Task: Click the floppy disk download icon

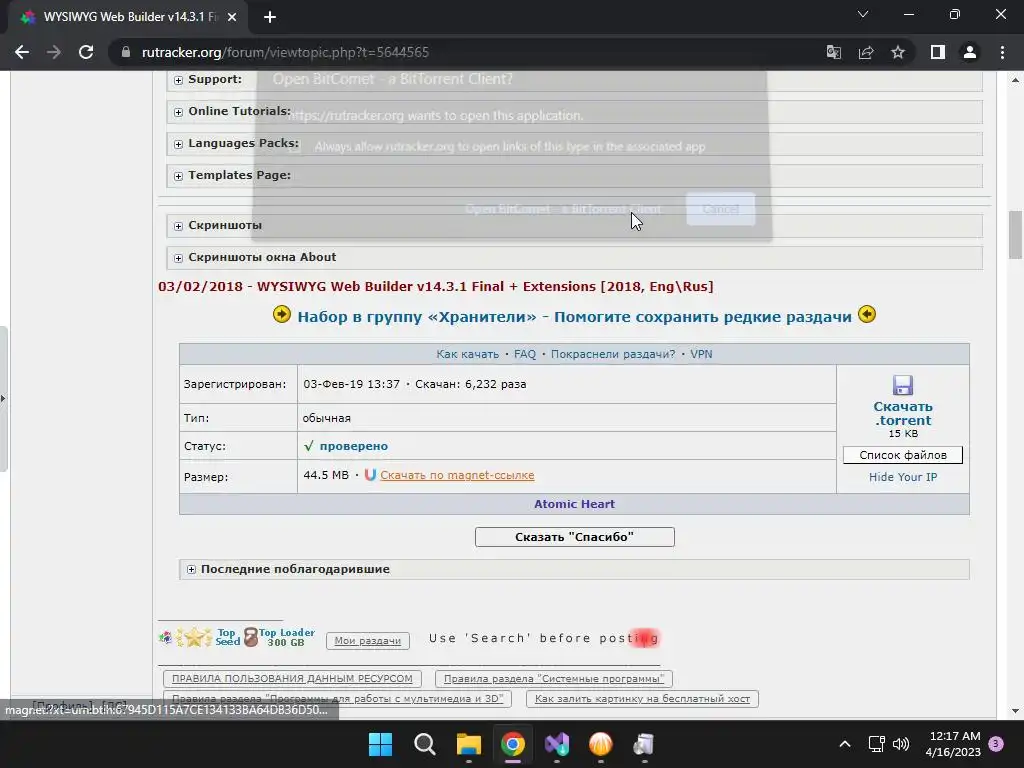Action: click(x=903, y=385)
